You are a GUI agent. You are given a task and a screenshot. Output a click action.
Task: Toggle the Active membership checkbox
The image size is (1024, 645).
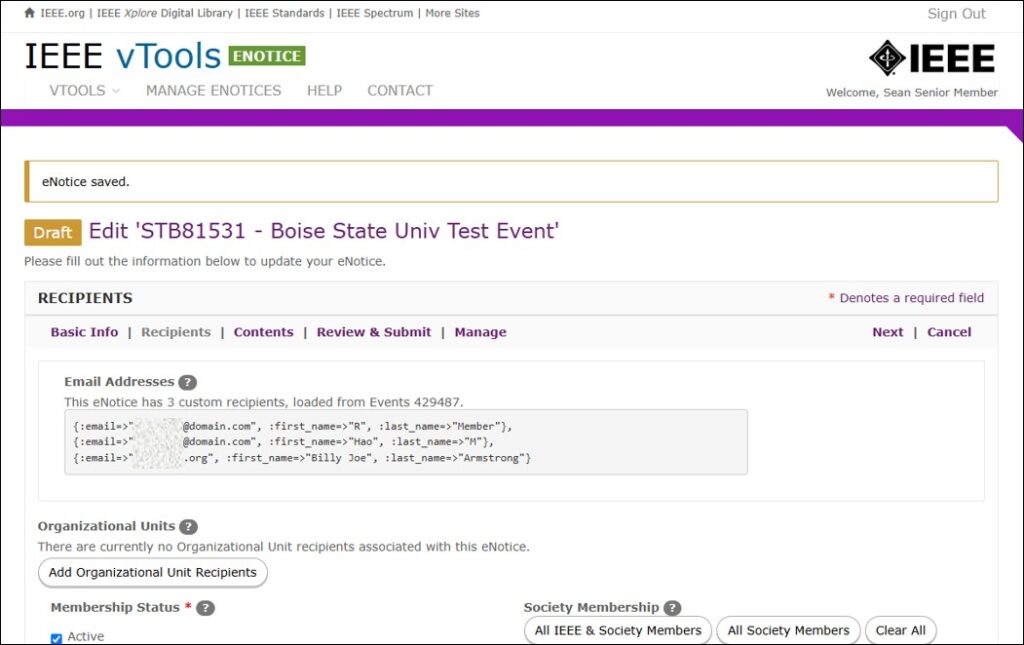56,638
